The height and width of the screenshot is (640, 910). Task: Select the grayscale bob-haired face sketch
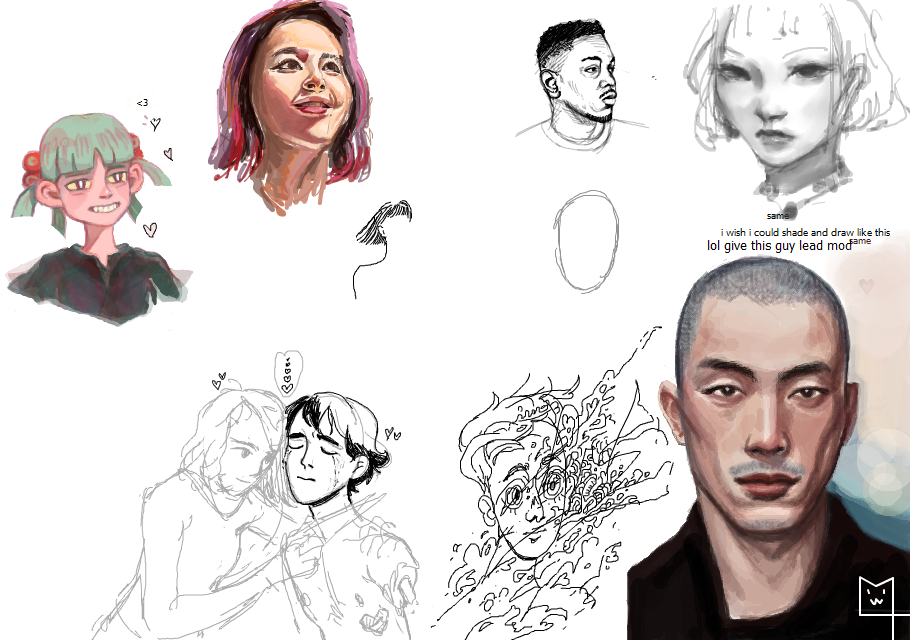(775, 100)
